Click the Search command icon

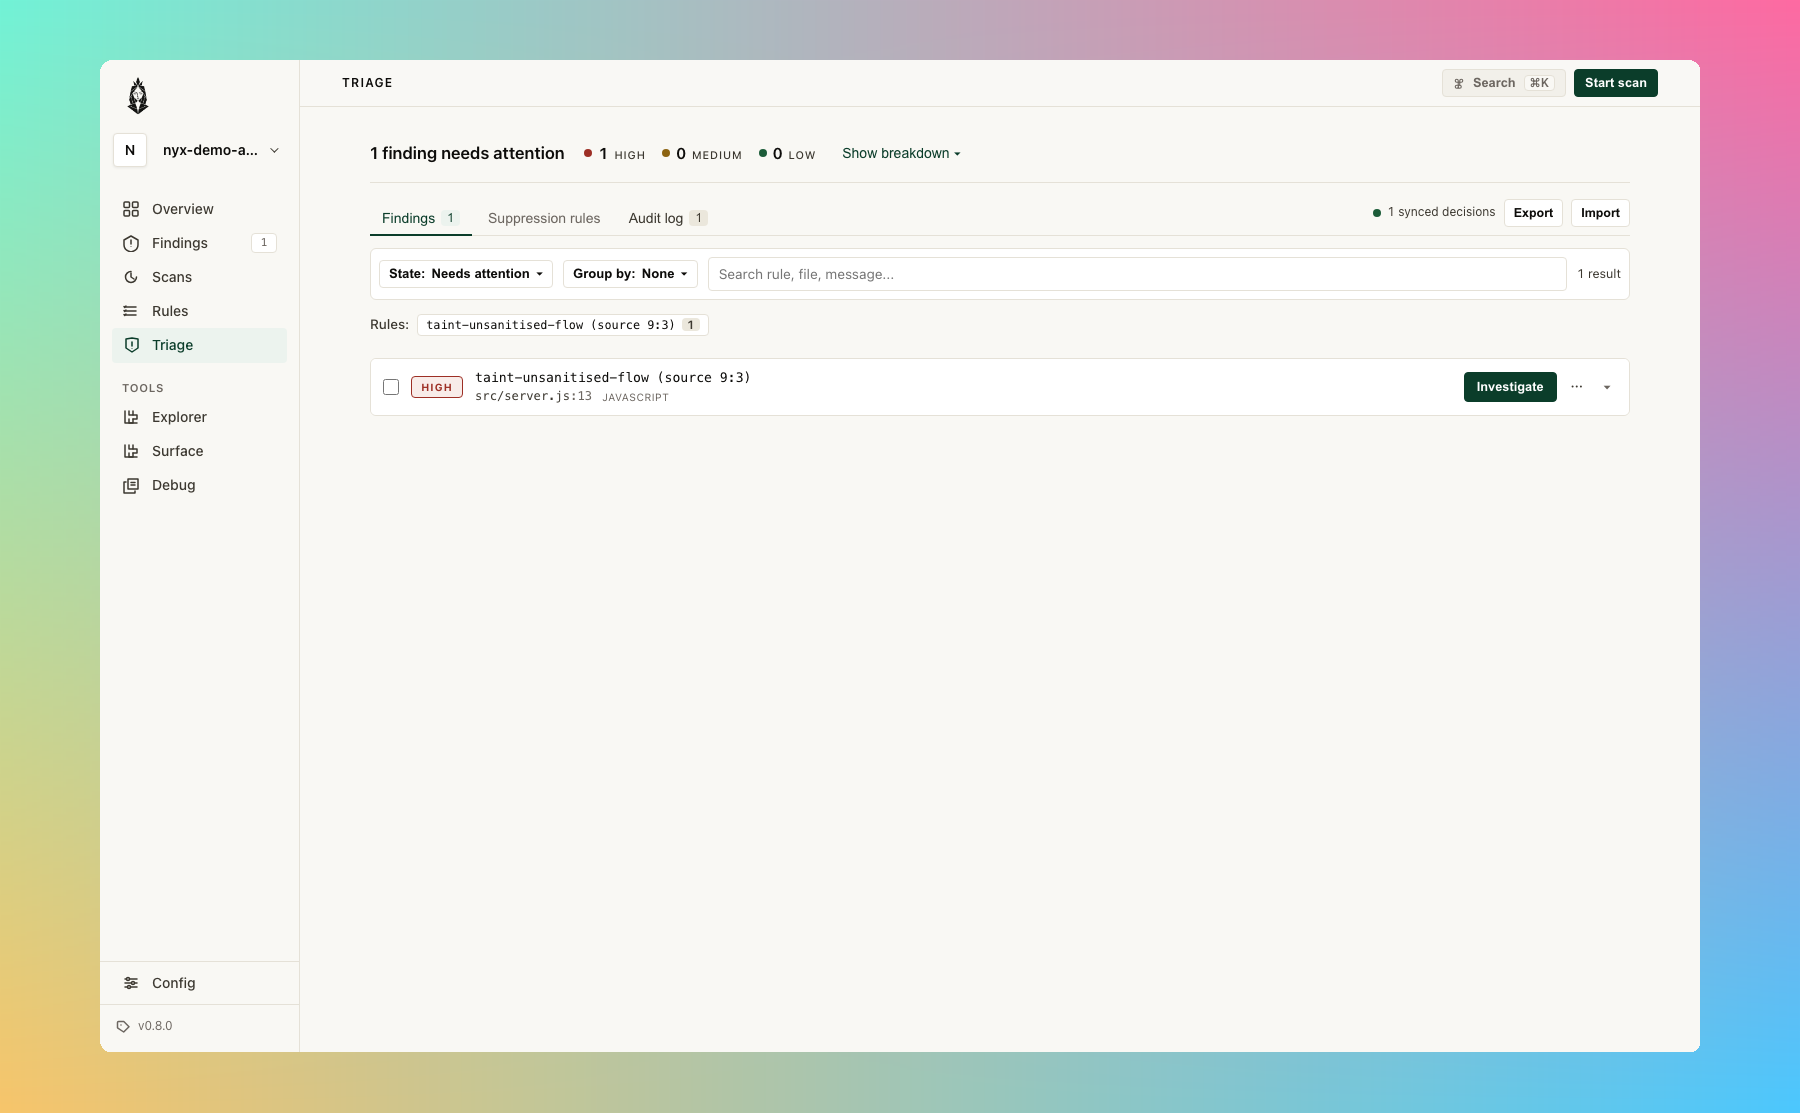click(x=1459, y=84)
